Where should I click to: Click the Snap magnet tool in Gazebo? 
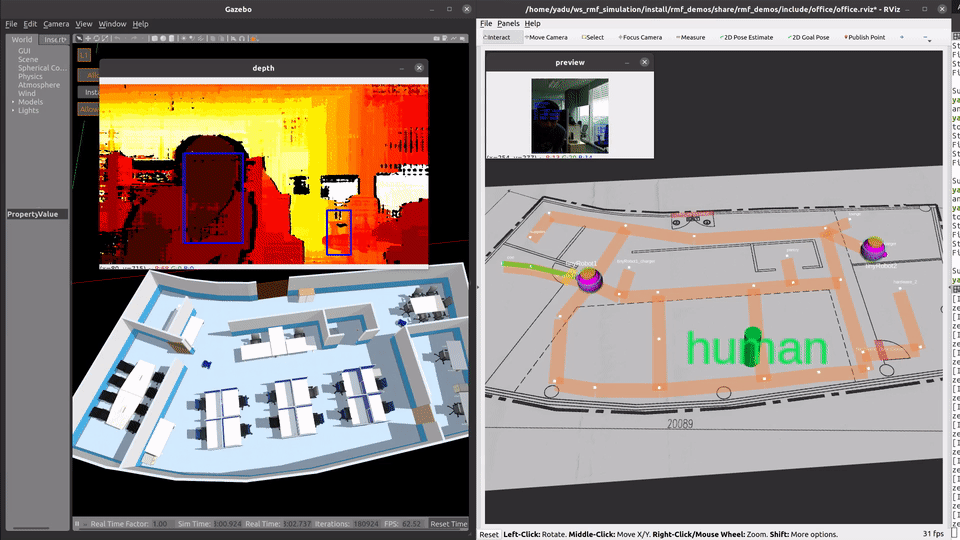(242, 38)
